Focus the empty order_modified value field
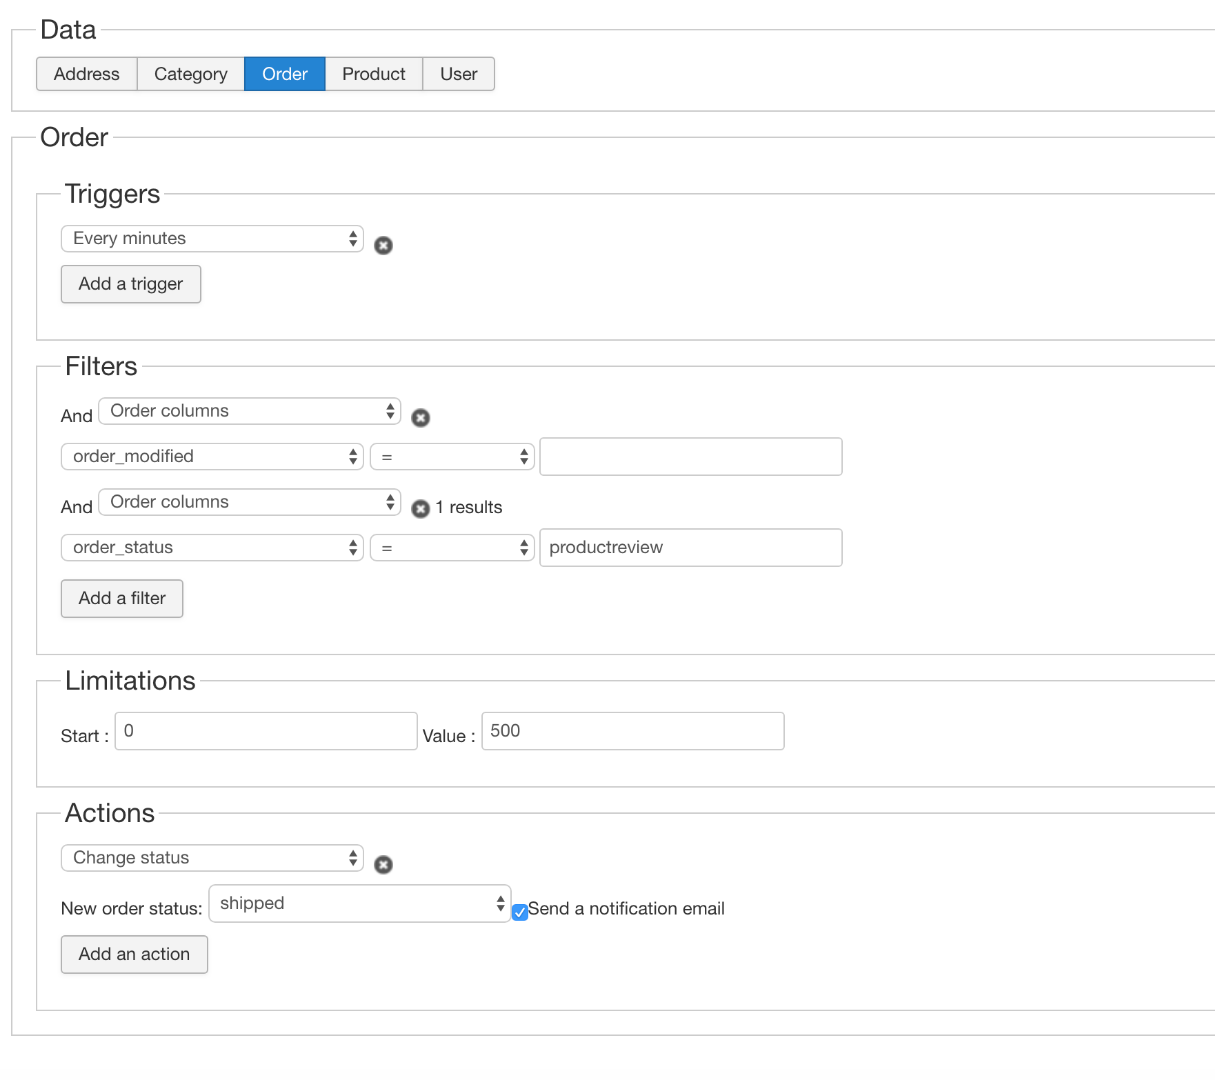 691,456
